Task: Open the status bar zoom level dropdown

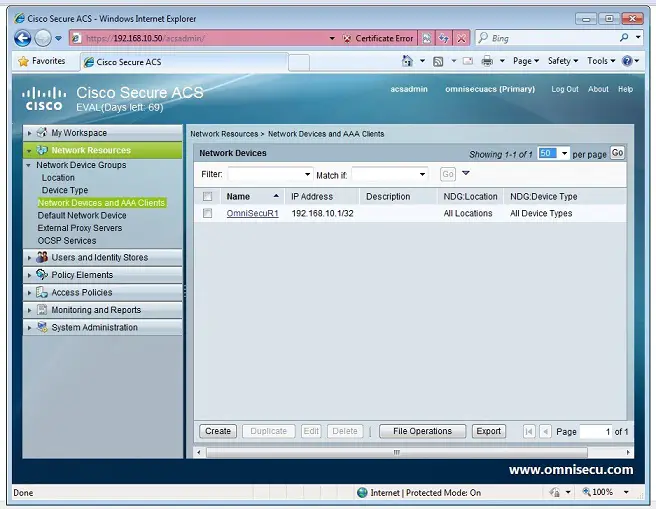Action: tap(626, 492)
